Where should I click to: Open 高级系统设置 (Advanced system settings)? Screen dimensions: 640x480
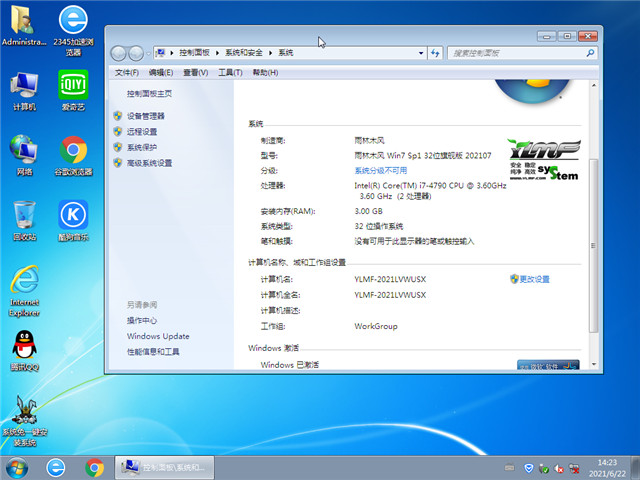pyautogui.click(x=149, y=163)
